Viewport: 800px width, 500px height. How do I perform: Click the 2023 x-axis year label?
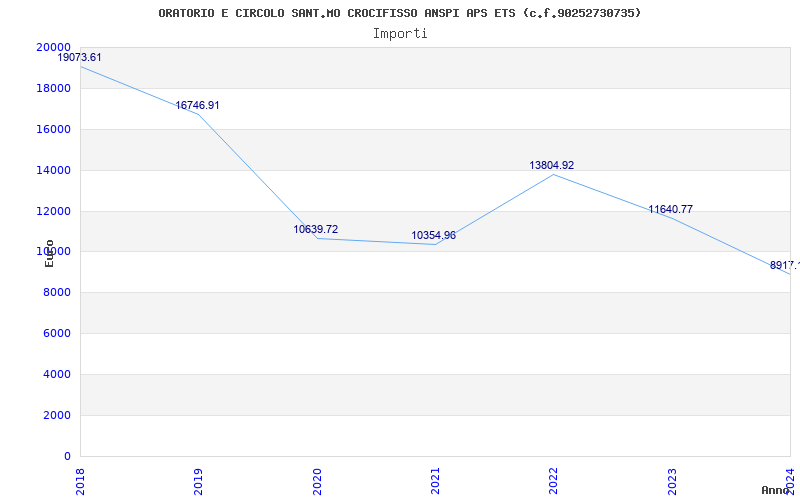[672, 481]
